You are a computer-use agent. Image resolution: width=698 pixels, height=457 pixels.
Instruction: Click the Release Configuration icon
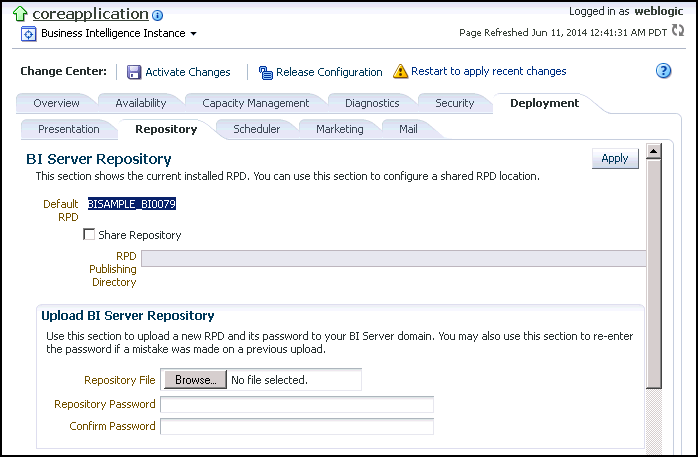[x=266, y=73]
